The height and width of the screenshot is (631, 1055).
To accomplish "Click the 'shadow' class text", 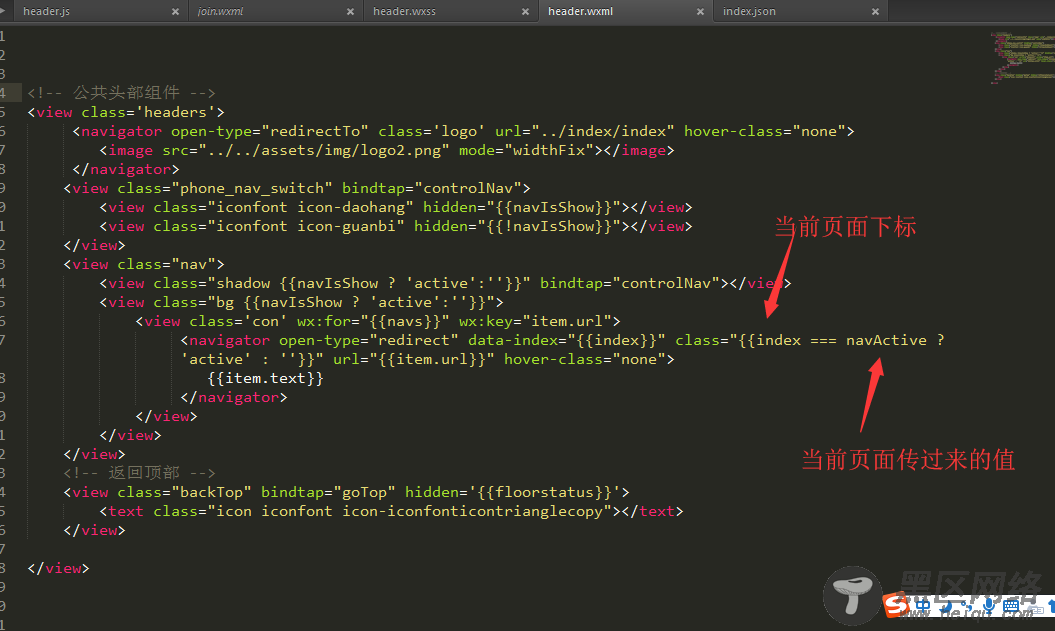I will pyautogui.click(x=243, y=283).
